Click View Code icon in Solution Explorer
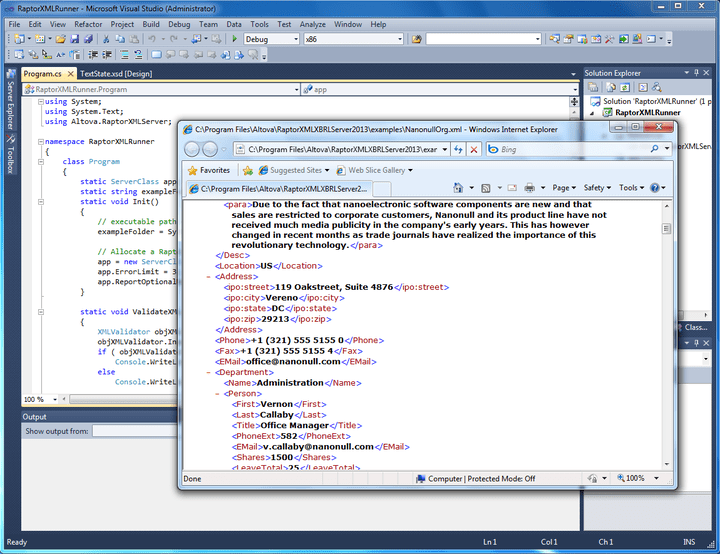This screenshot has height=554, width=720. tap(643, 87)
